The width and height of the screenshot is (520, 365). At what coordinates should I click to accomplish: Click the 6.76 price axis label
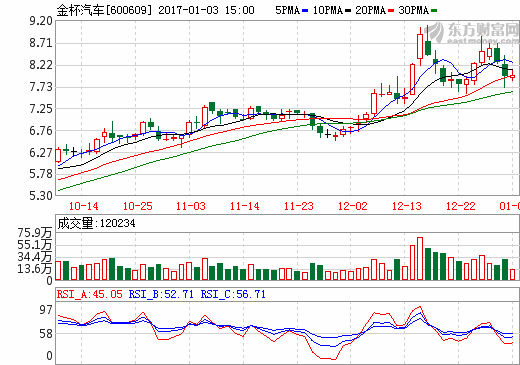[x=41, y=131]
